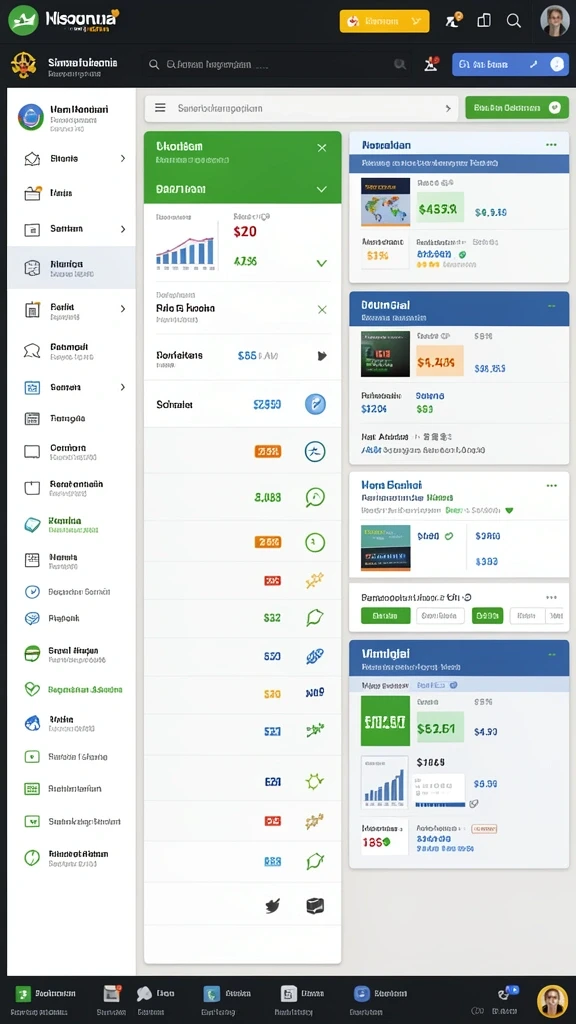Open the user avatar in top-right corner

554,21
